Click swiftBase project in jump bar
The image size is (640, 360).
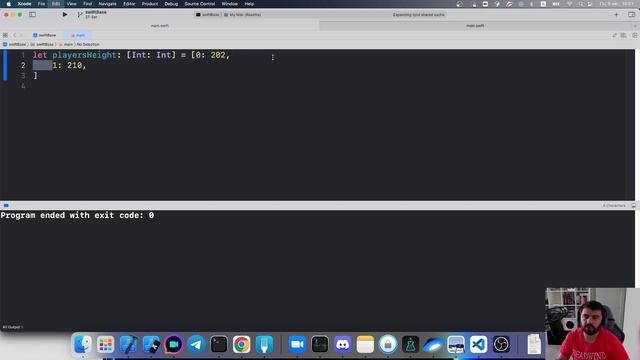click(x=15, y=44)
